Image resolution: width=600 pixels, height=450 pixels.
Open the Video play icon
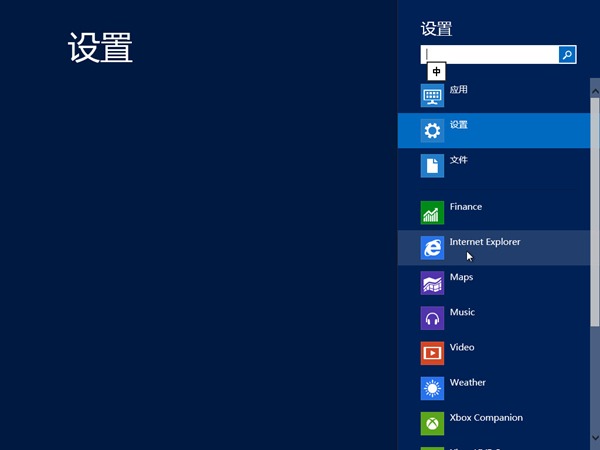point(432,353)
